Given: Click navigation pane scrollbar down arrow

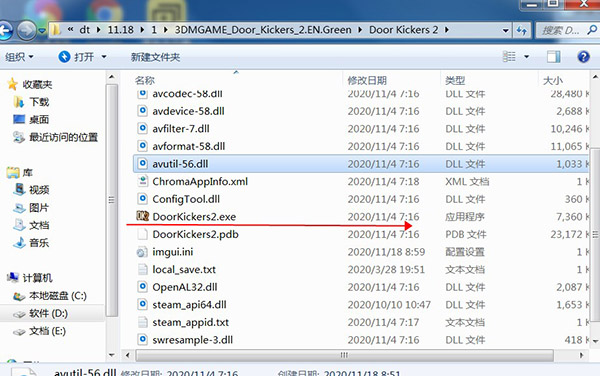Looking at the screenshot, I should 111,355.
